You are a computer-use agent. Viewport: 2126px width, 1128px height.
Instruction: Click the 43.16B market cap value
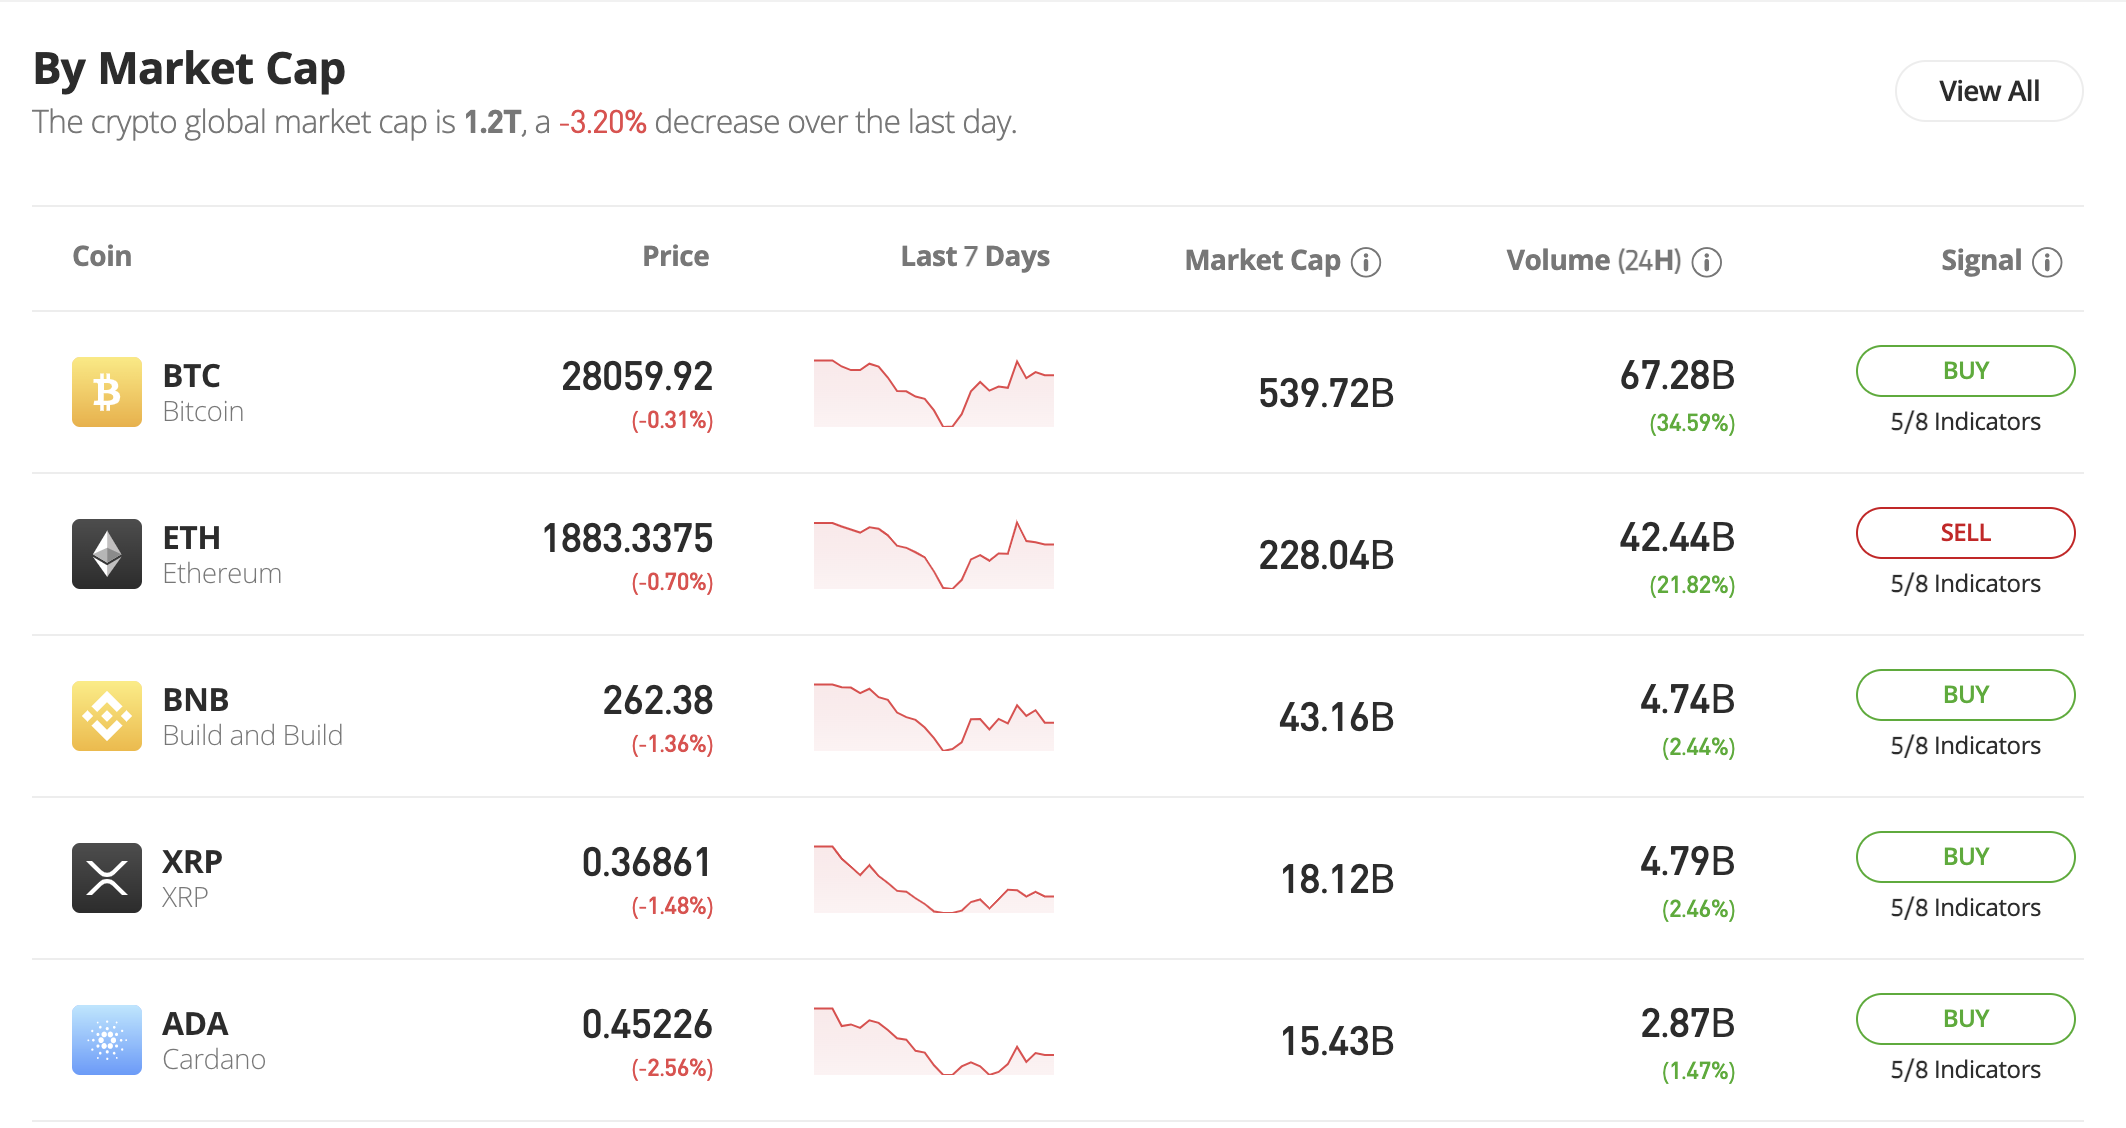tap(1337, 718)
